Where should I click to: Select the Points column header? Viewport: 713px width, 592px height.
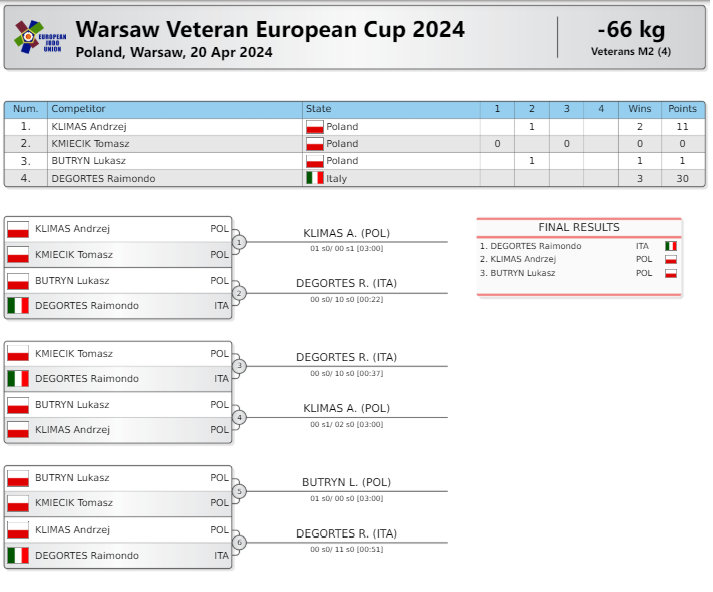[x=682, y=109]
